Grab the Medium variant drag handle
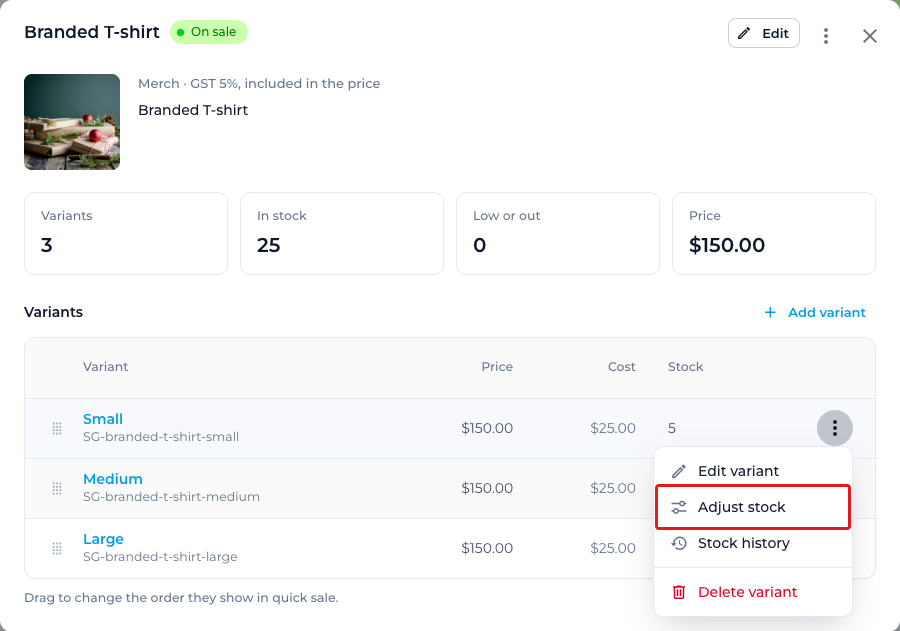Image resolution: width=900 pixels, height=631 pixels. (57, 489)
